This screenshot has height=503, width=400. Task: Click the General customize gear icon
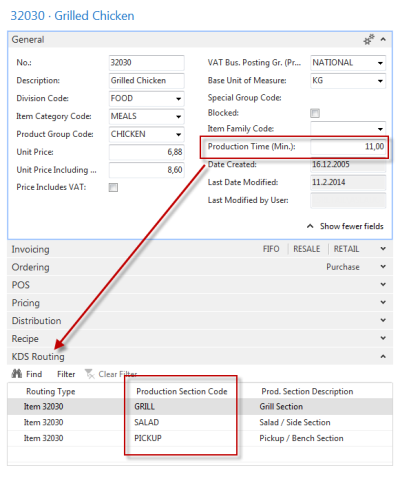click(x=369, y=40)
